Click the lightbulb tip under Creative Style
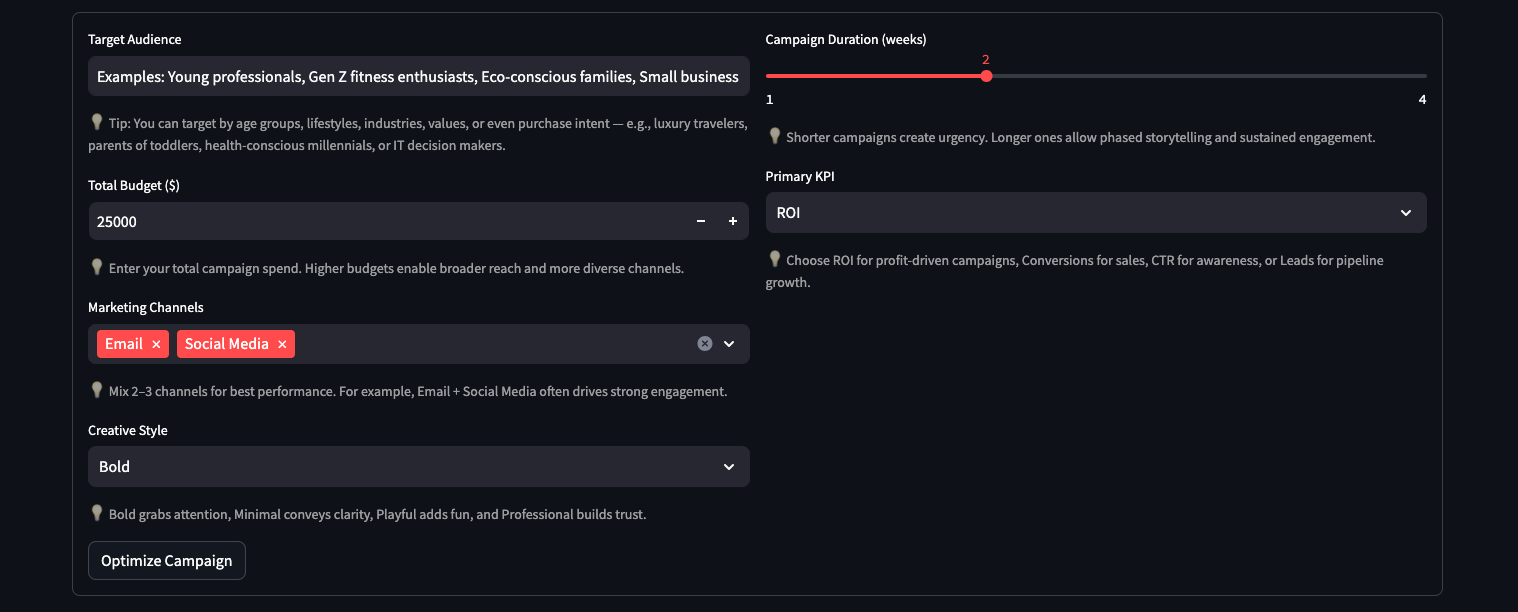 point(97,512)
